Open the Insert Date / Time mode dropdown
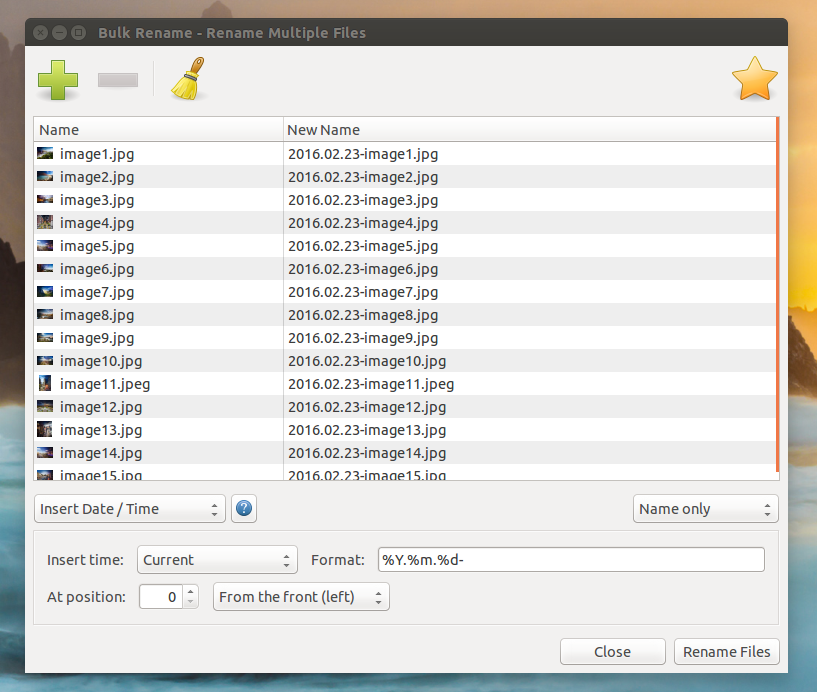The image size is (817, 692). [x=129, y=508]
